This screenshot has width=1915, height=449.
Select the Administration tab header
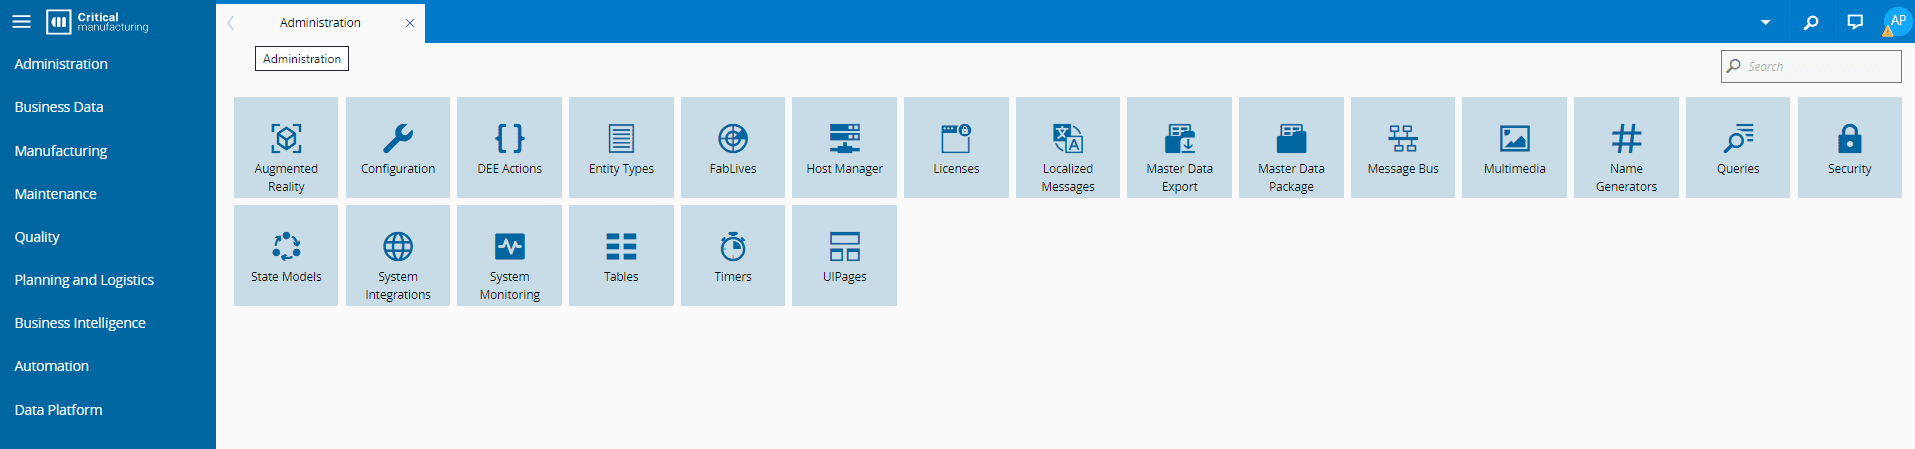(320, 22)
